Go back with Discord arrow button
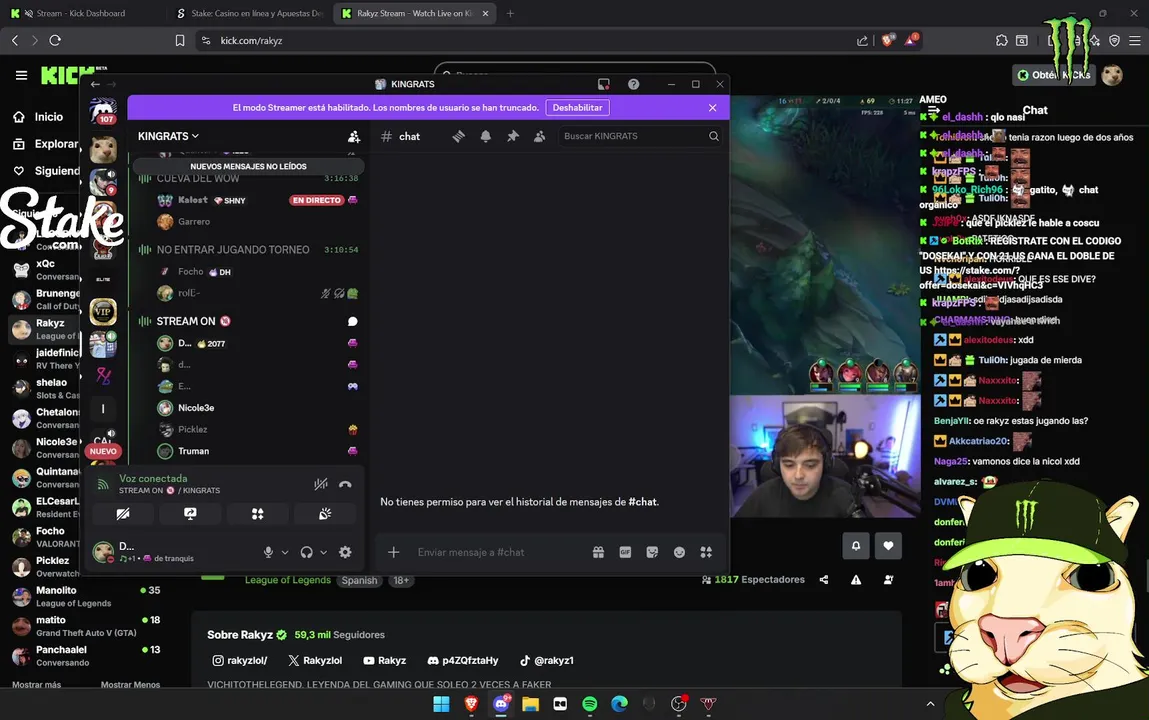Viewport: 1149px width, 720px height. point(95,84)
